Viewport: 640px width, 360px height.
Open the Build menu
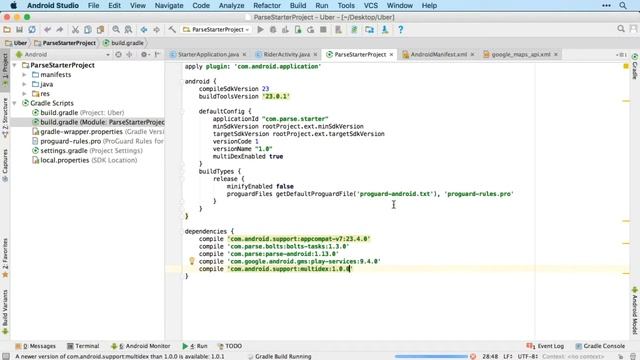298,5
